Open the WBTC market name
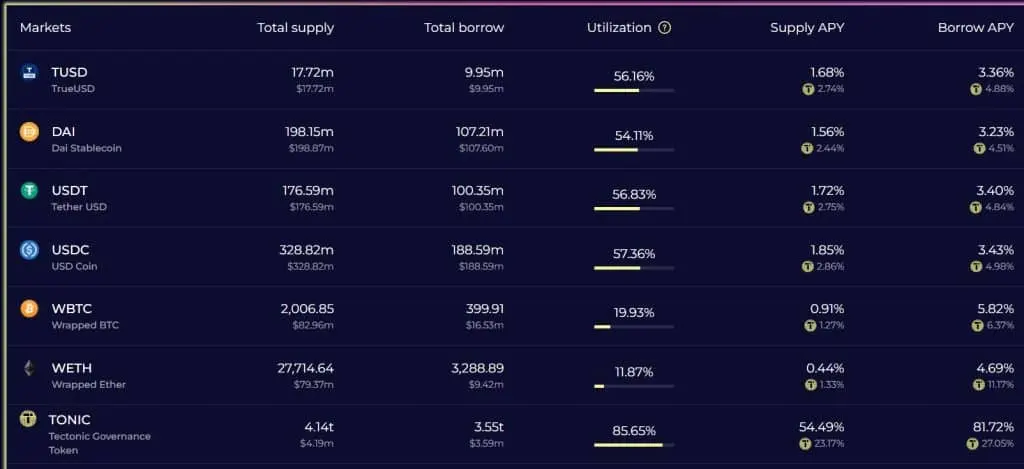1024x469 pixels. point(72,308)
